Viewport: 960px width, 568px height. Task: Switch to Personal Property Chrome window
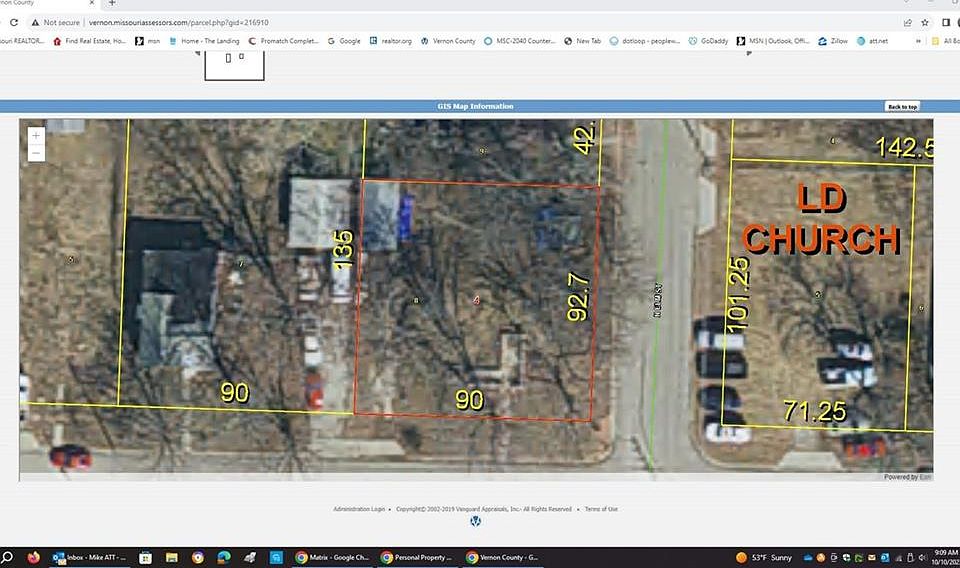(417, 557)
